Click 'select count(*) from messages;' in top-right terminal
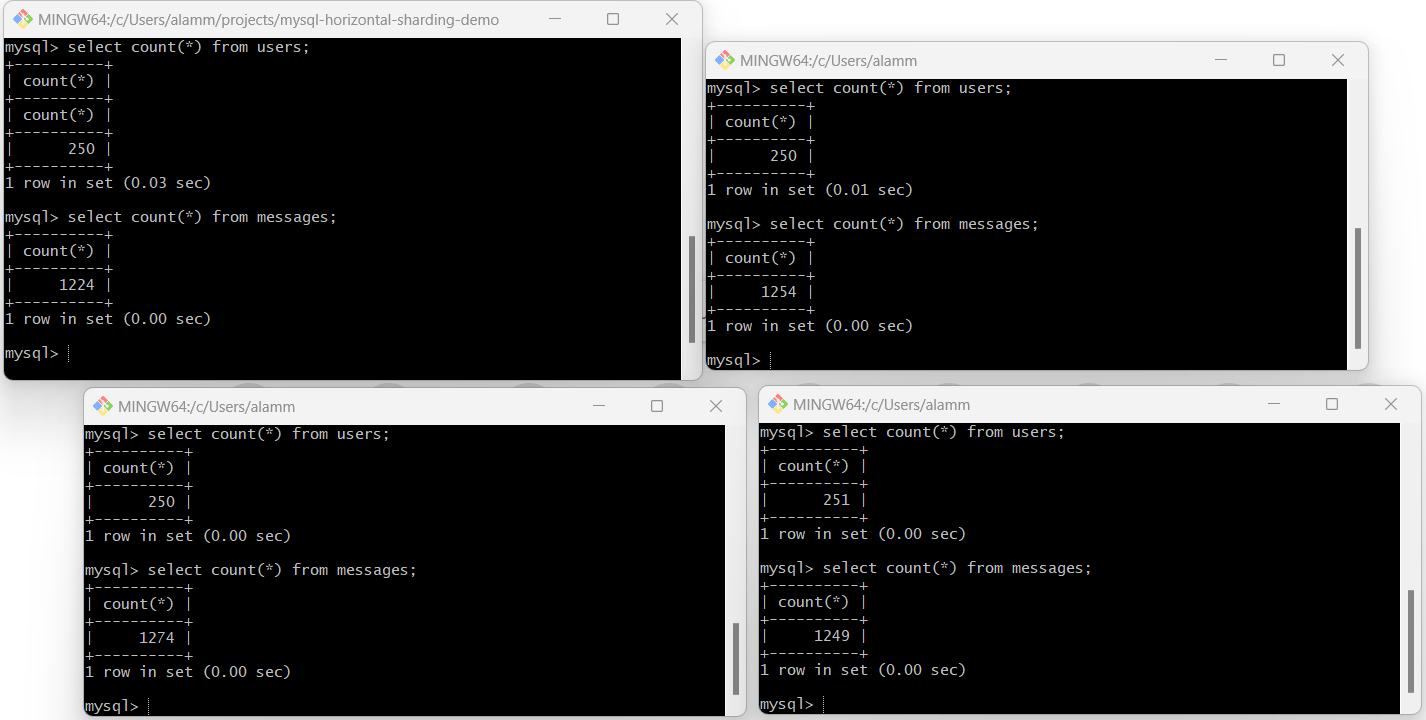The width and height of the screenshot is (1426, 720). [905, 224]
